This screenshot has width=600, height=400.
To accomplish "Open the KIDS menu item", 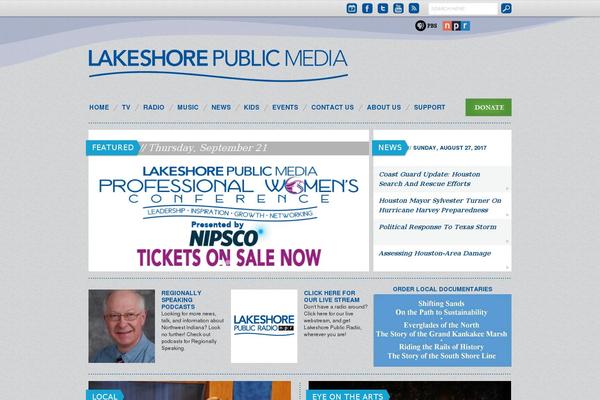I will coord(251,108).
